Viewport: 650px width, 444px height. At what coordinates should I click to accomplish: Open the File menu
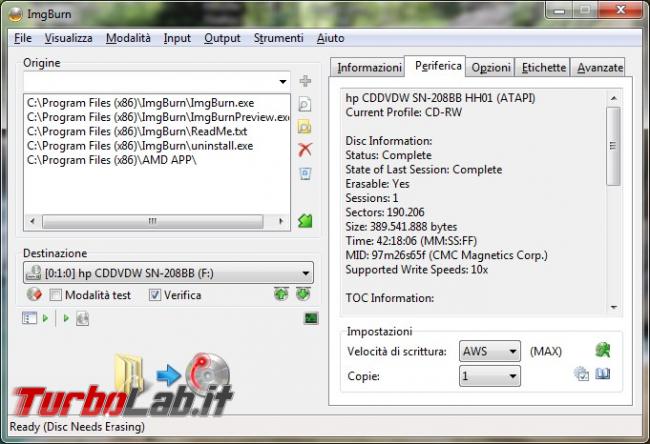(x=23, y=38)
